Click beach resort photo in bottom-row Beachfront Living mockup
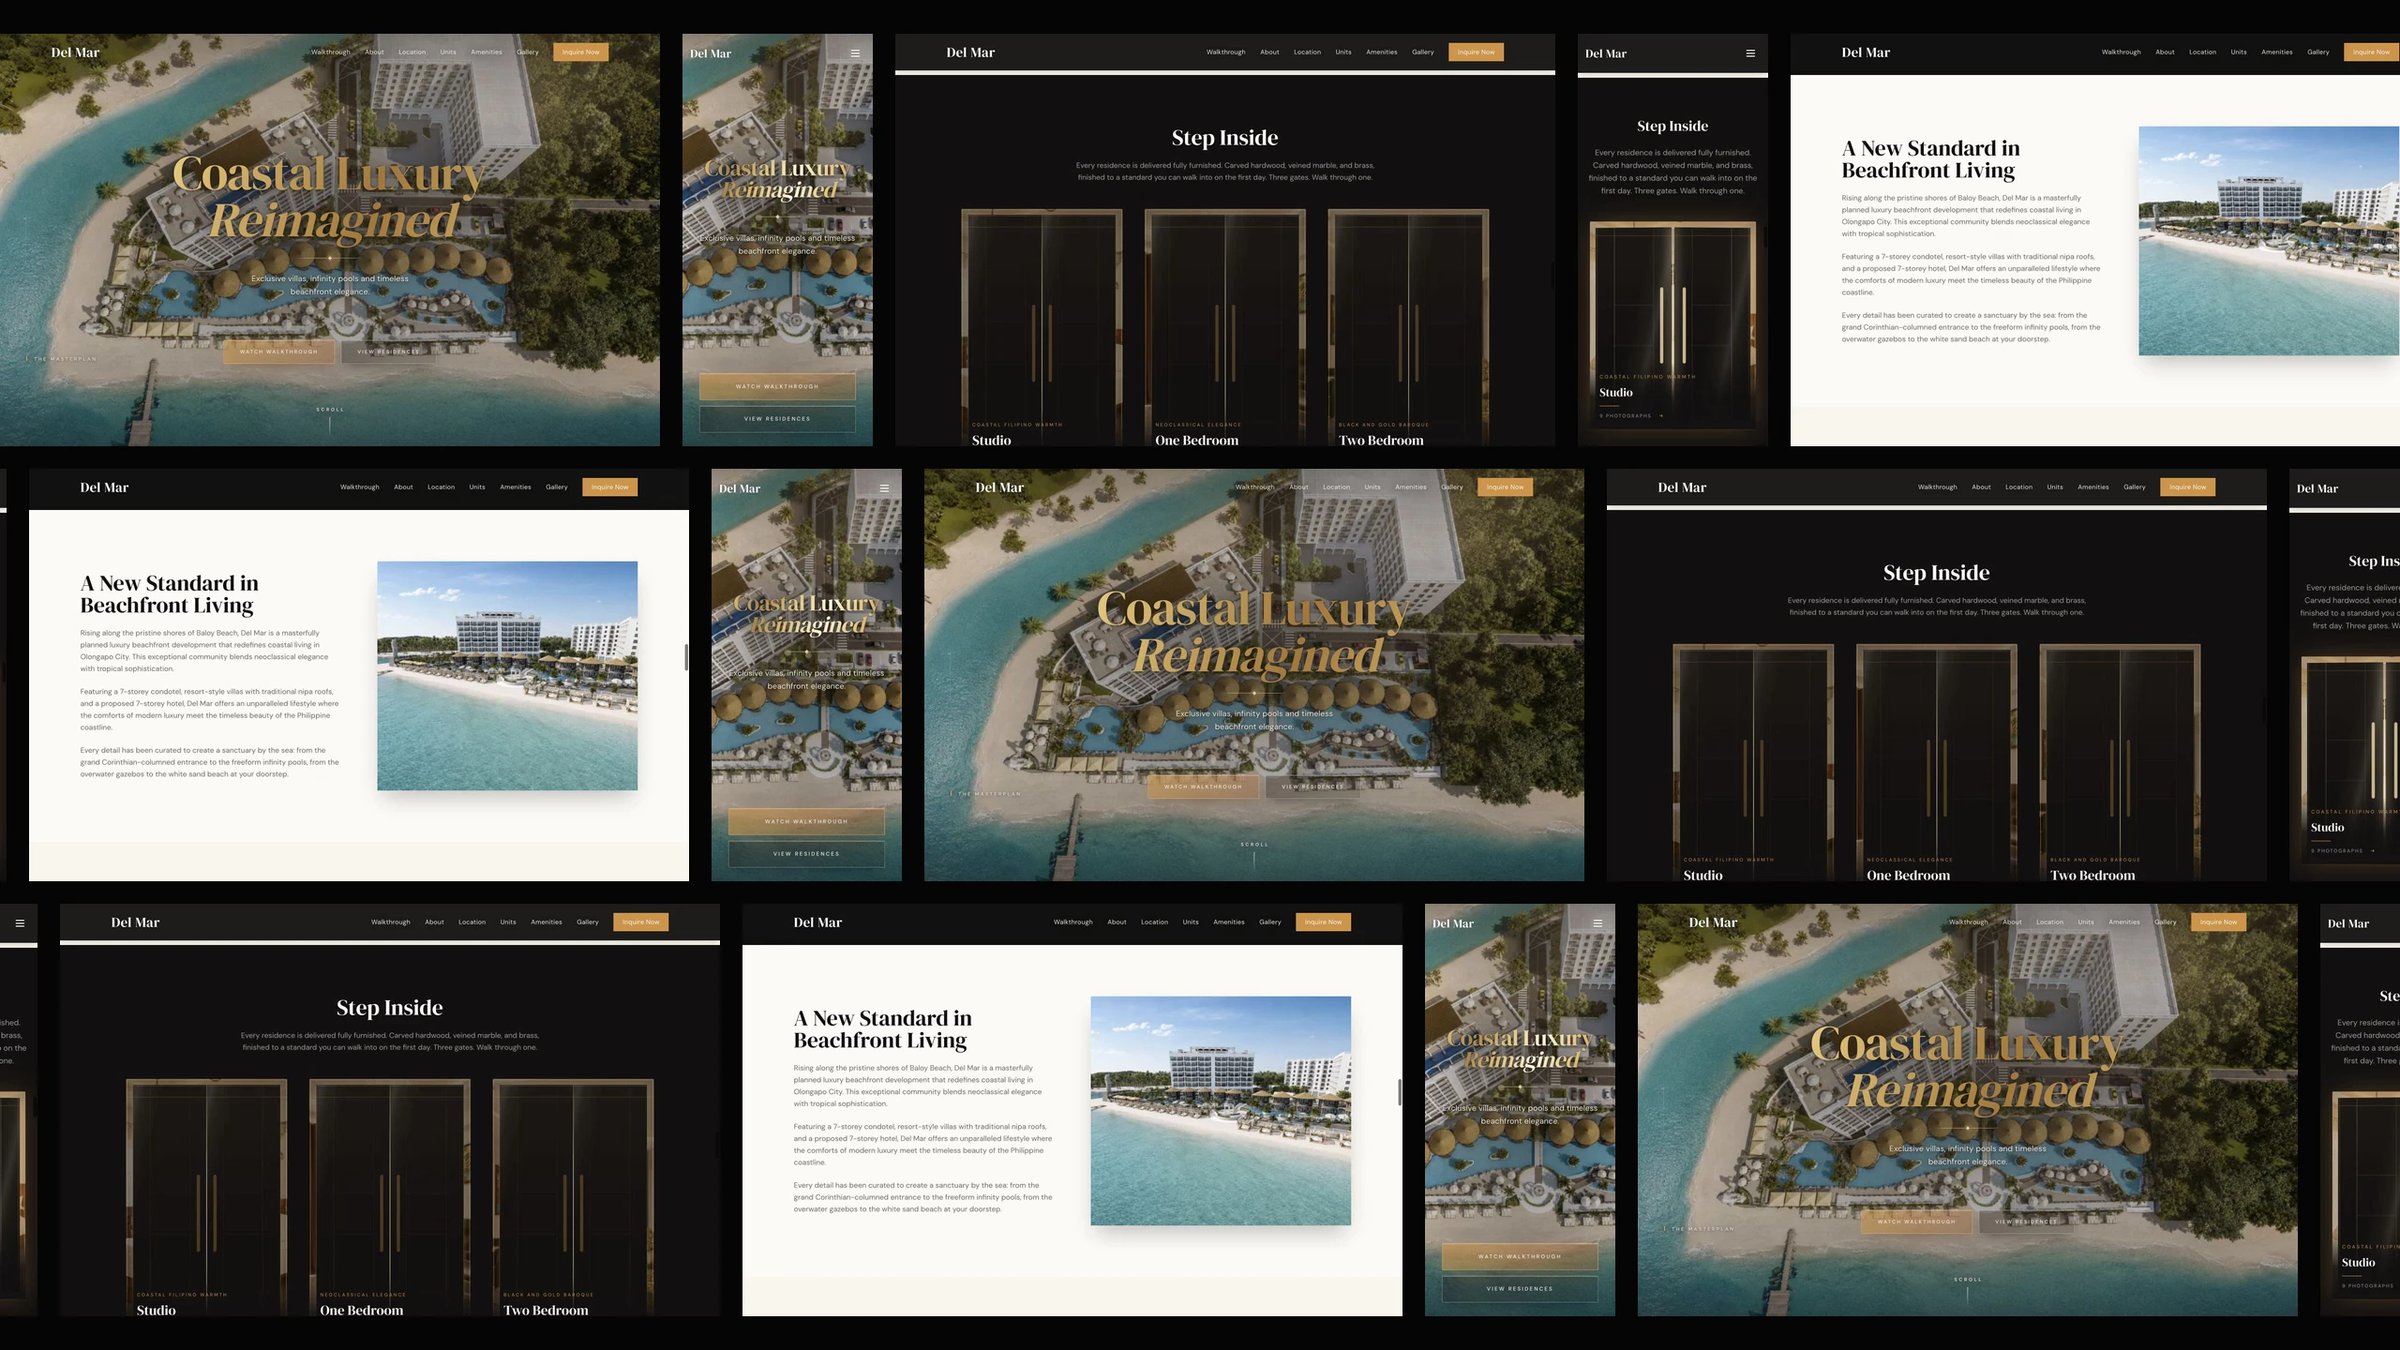 click(x=1220, y=1111)
